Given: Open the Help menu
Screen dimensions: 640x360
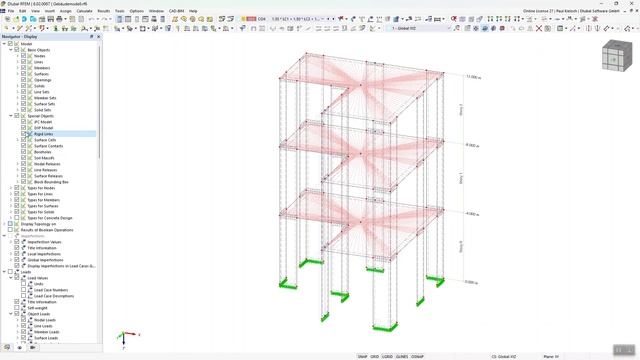Looking at the screenshot, I should tap(193, 11).
